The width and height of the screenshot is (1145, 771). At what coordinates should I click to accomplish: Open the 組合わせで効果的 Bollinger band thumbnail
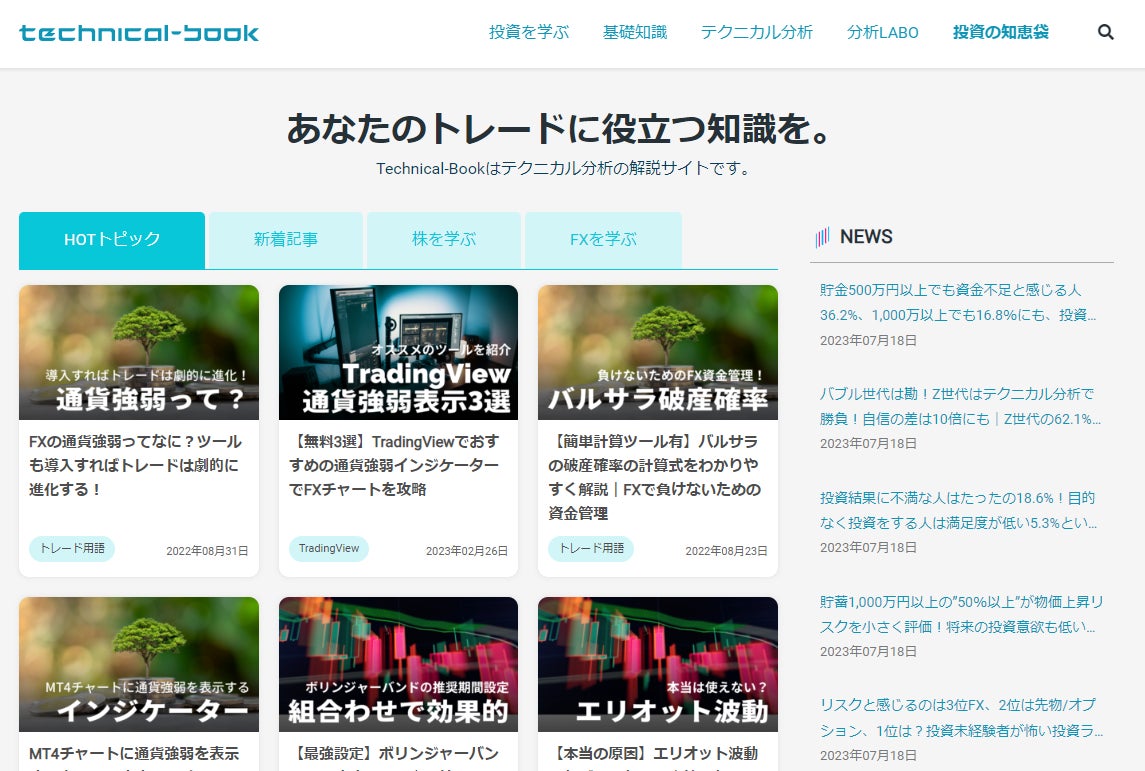pyautogui.click(x=398, y=664)
